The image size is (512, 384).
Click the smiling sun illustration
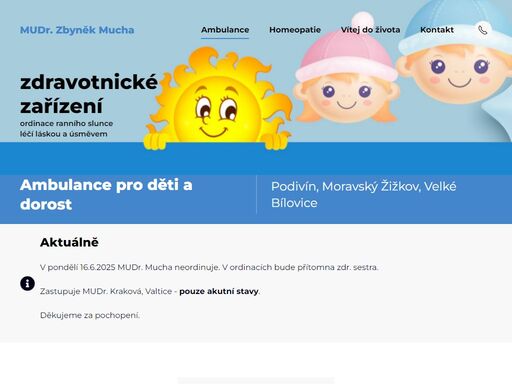click(x=218, y=99)
